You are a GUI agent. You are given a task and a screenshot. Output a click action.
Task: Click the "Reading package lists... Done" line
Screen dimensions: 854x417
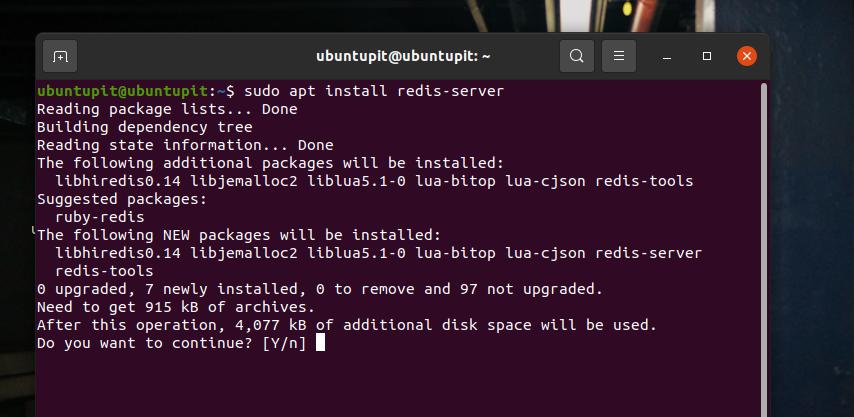[x=167, y=109]
